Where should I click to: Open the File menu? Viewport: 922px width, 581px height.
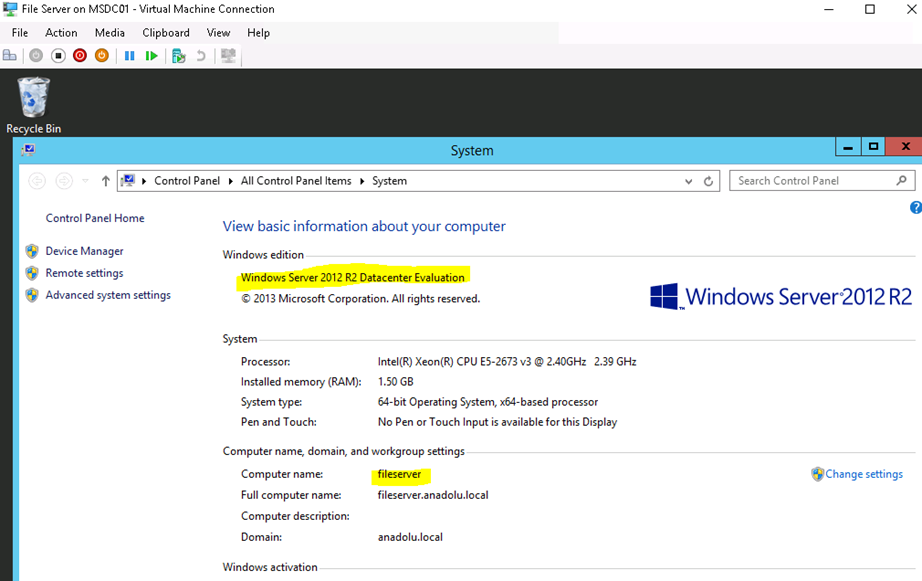(x=19, y=33)
